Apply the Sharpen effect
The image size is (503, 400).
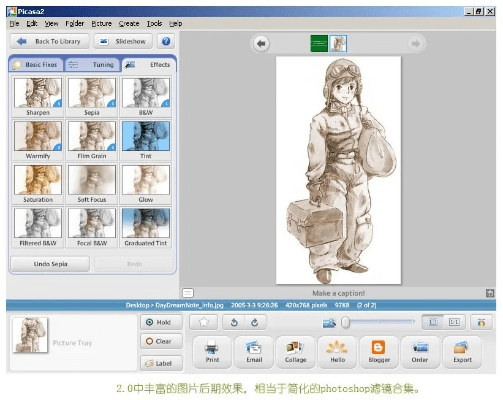coord(38,97)
